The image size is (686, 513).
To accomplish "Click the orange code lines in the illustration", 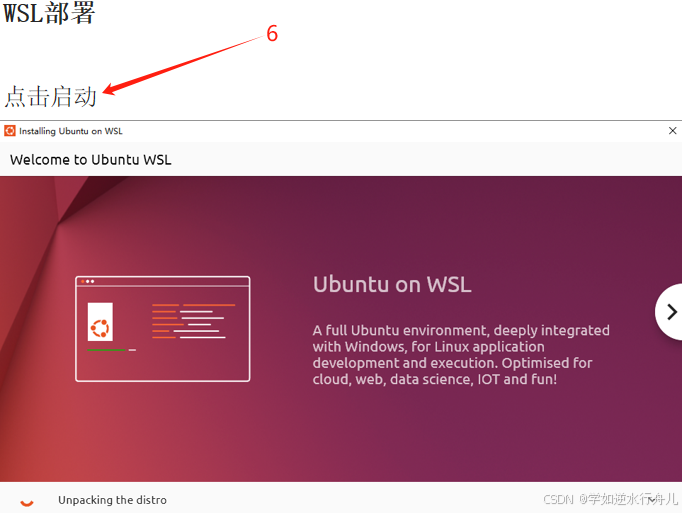I will pyautogui.click(x=193, y=321).
